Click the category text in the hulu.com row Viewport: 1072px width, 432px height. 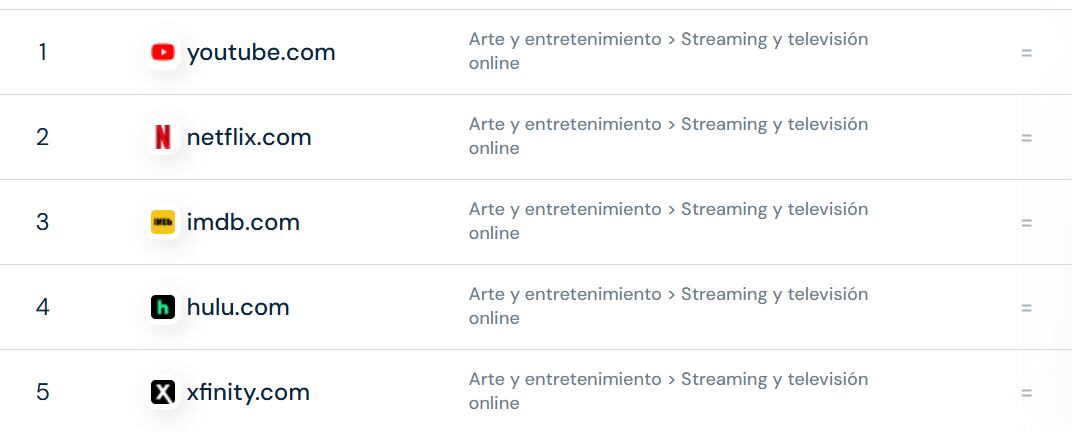click(x=668, y=306)
